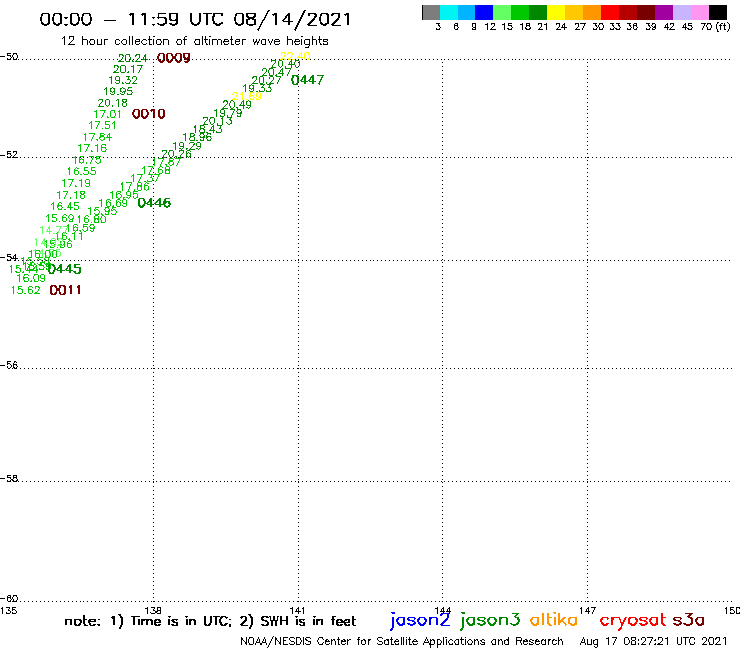Click the wave height value 16.55
Viewport: 740px width, 650px height.
click(x=82, y=171)
